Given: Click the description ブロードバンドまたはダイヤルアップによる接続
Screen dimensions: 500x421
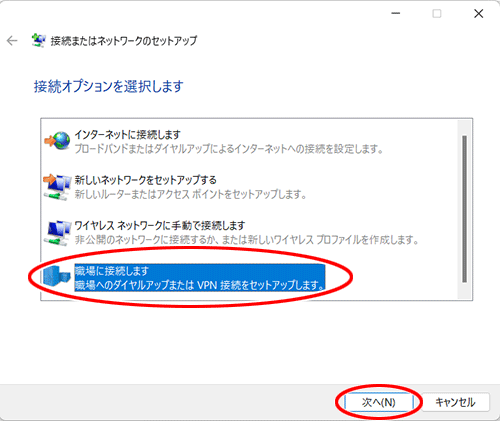Looking at the screenshot, I should click(x=229, y=149).
